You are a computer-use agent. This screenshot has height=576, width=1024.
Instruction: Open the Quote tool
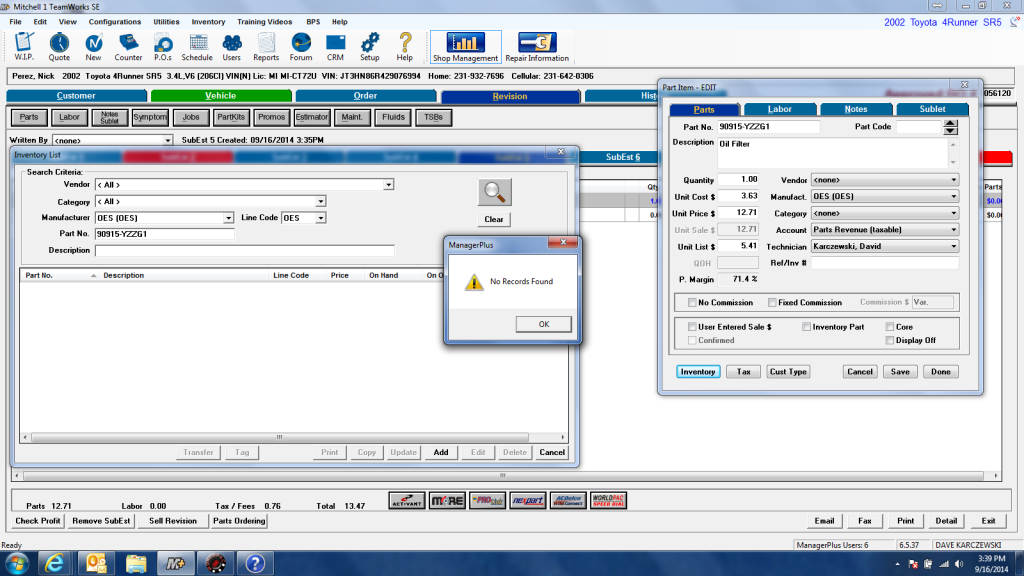click(59, 46)
